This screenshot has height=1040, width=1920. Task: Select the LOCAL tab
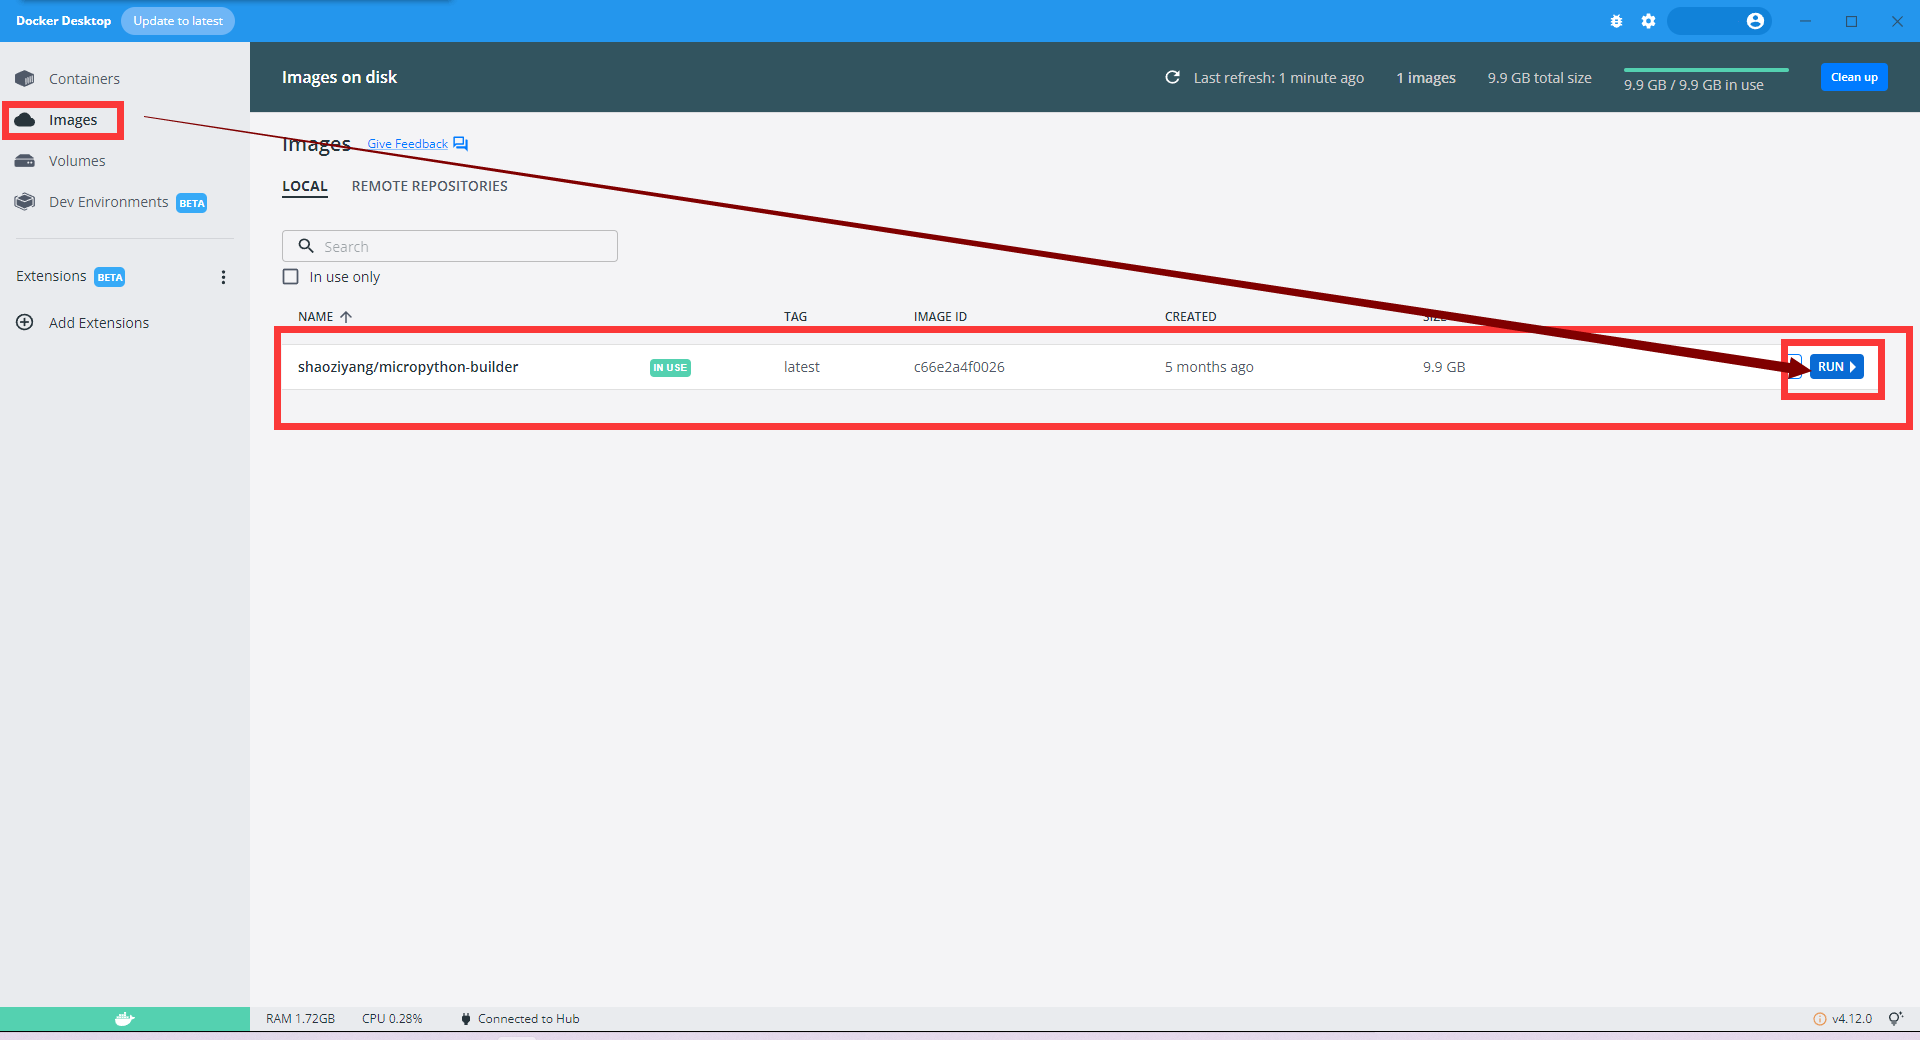[305, 186]
